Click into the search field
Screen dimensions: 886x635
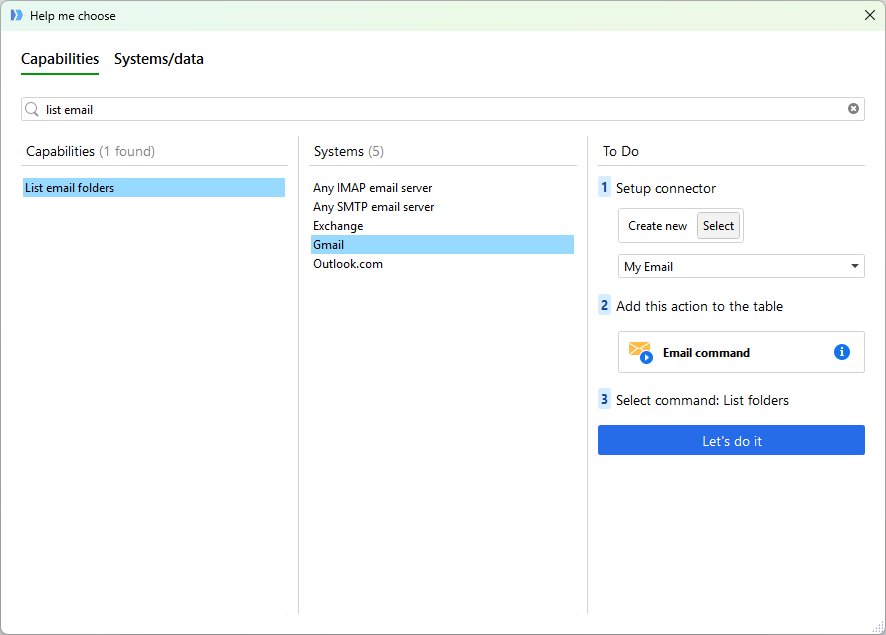tap(440, 109)
